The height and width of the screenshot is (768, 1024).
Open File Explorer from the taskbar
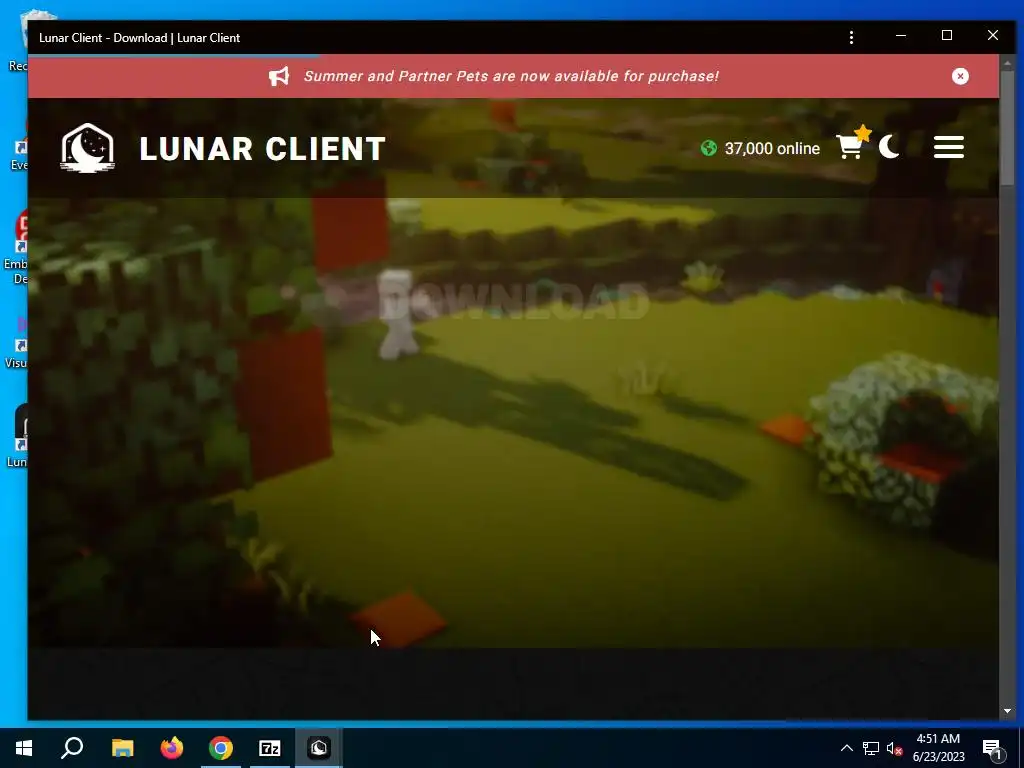click(x=122, y=748)
